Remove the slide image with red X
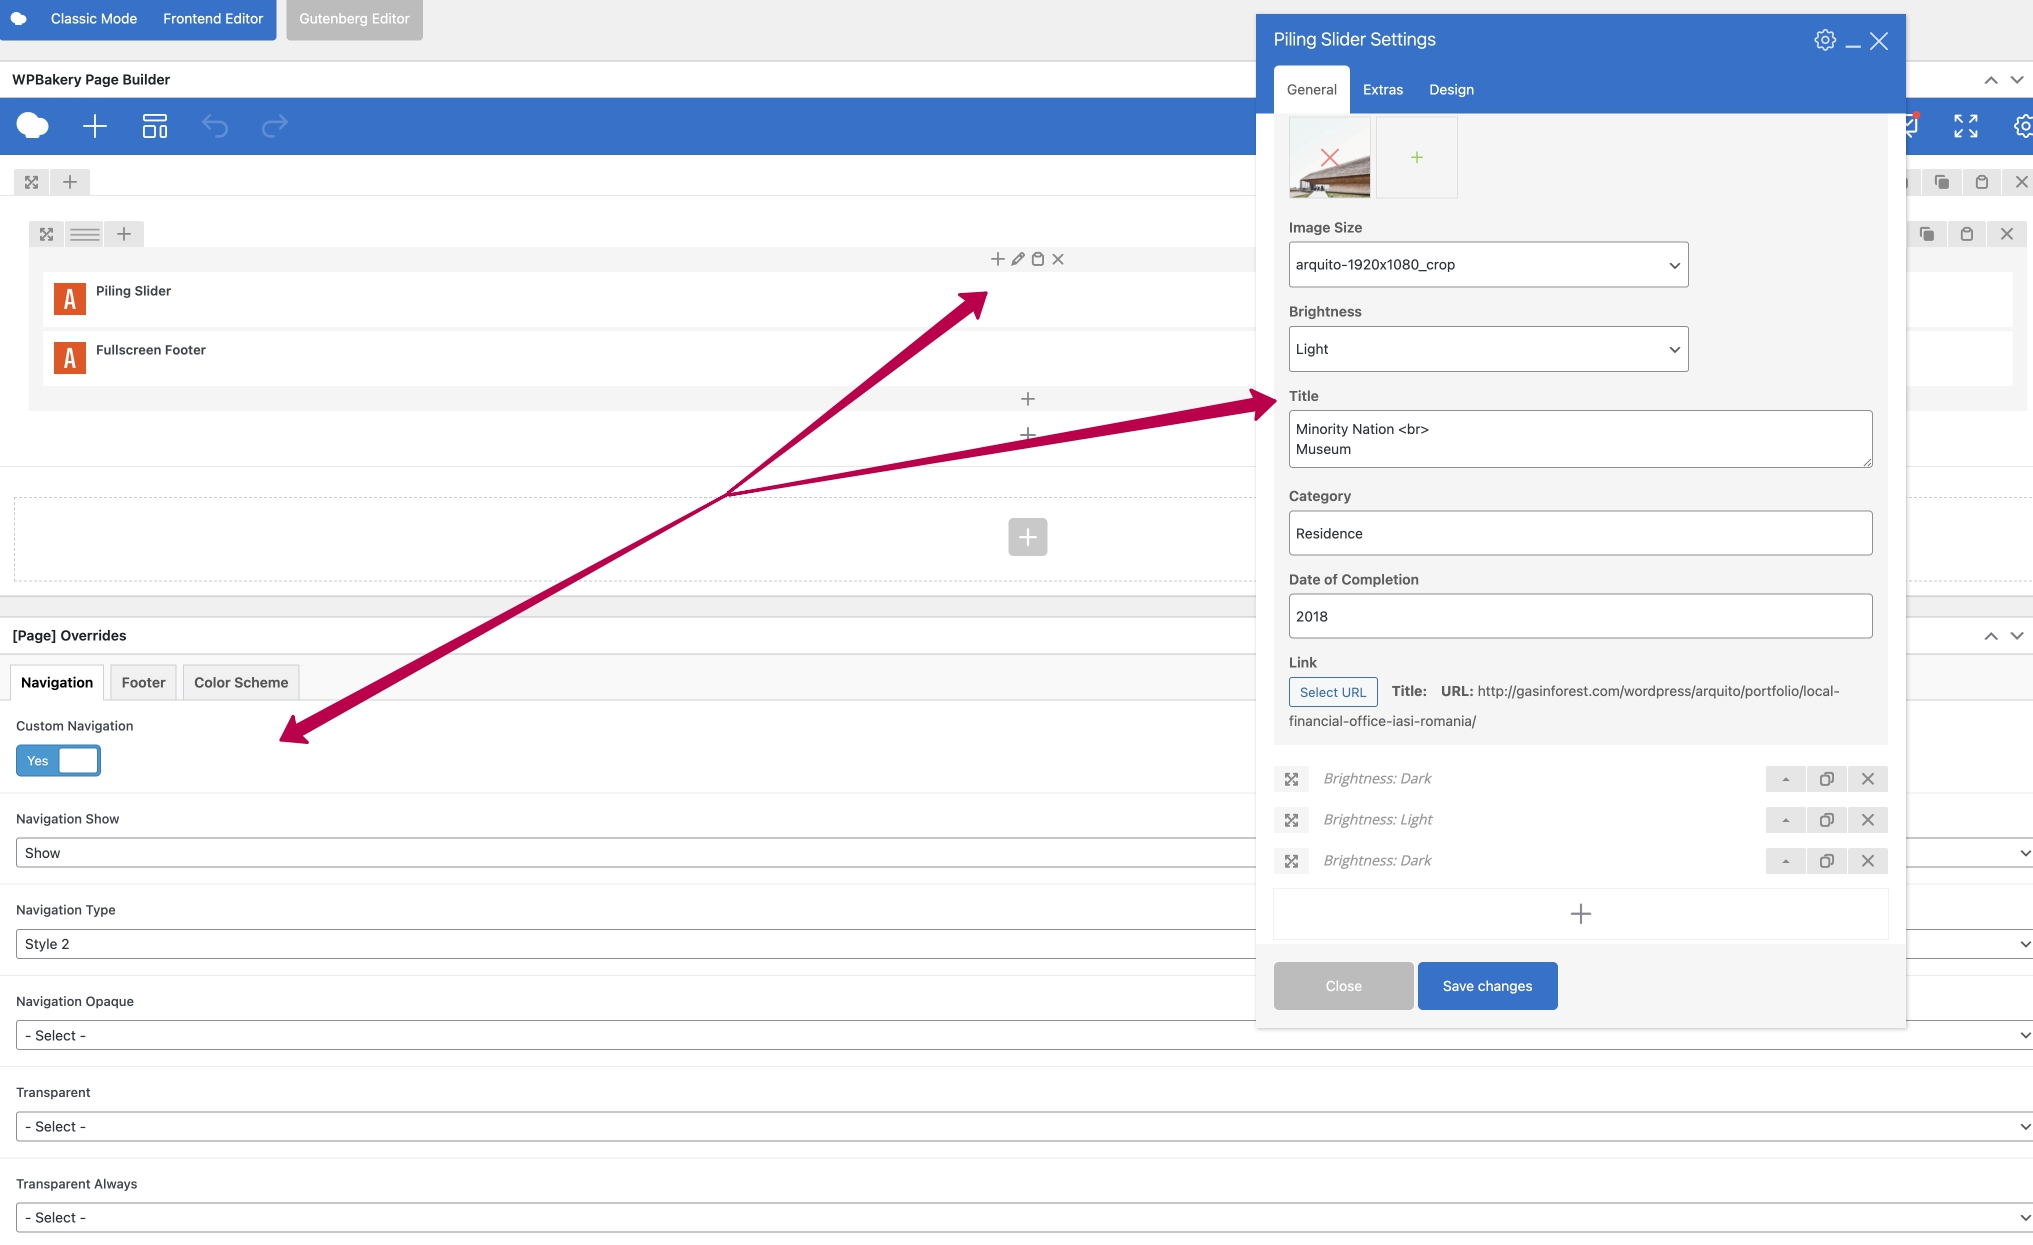 [x=1330, y=157]
